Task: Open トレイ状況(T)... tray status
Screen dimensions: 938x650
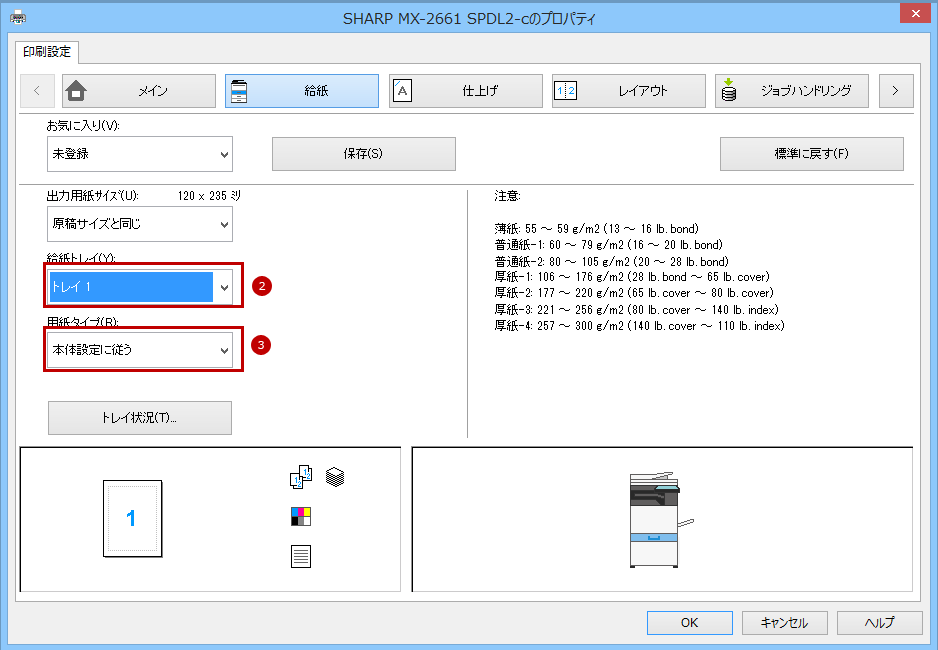Action: pyautogui.click(x=139, y=418)
